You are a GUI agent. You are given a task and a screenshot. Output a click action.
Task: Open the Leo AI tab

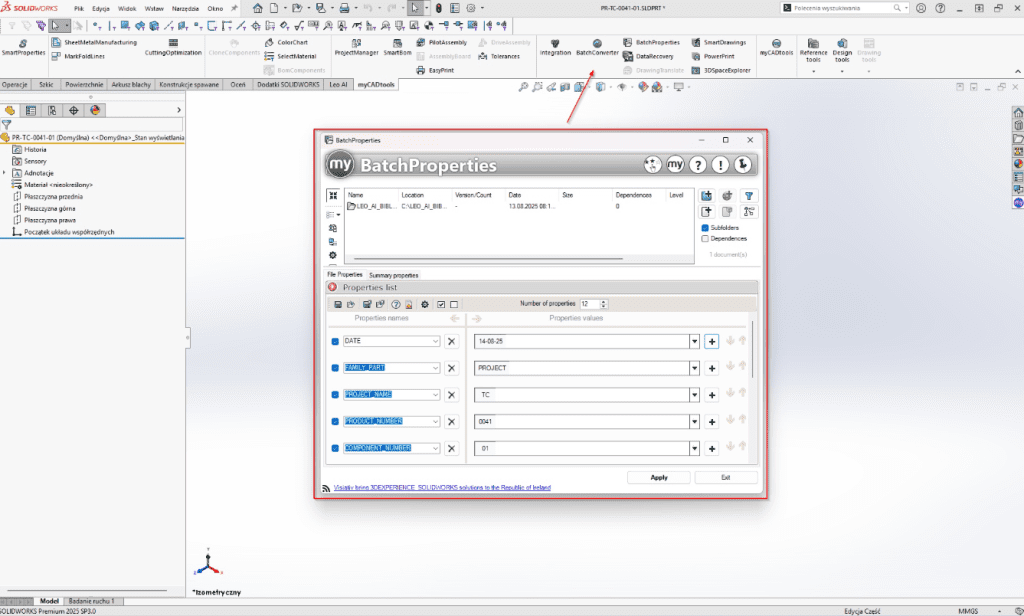338,84
